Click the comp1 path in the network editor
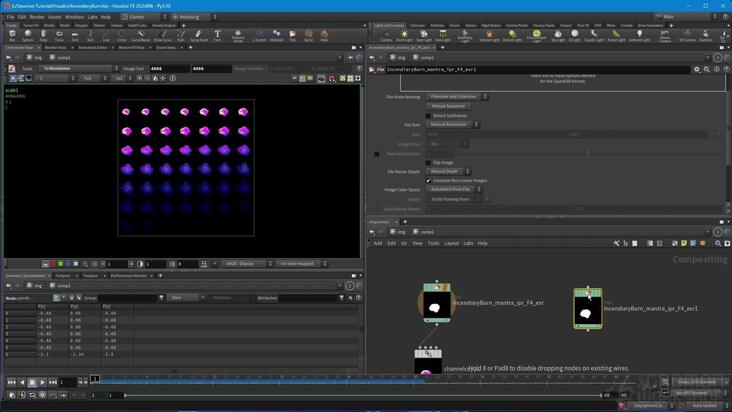Screen dimensions: 732x412 click(427, 231)
